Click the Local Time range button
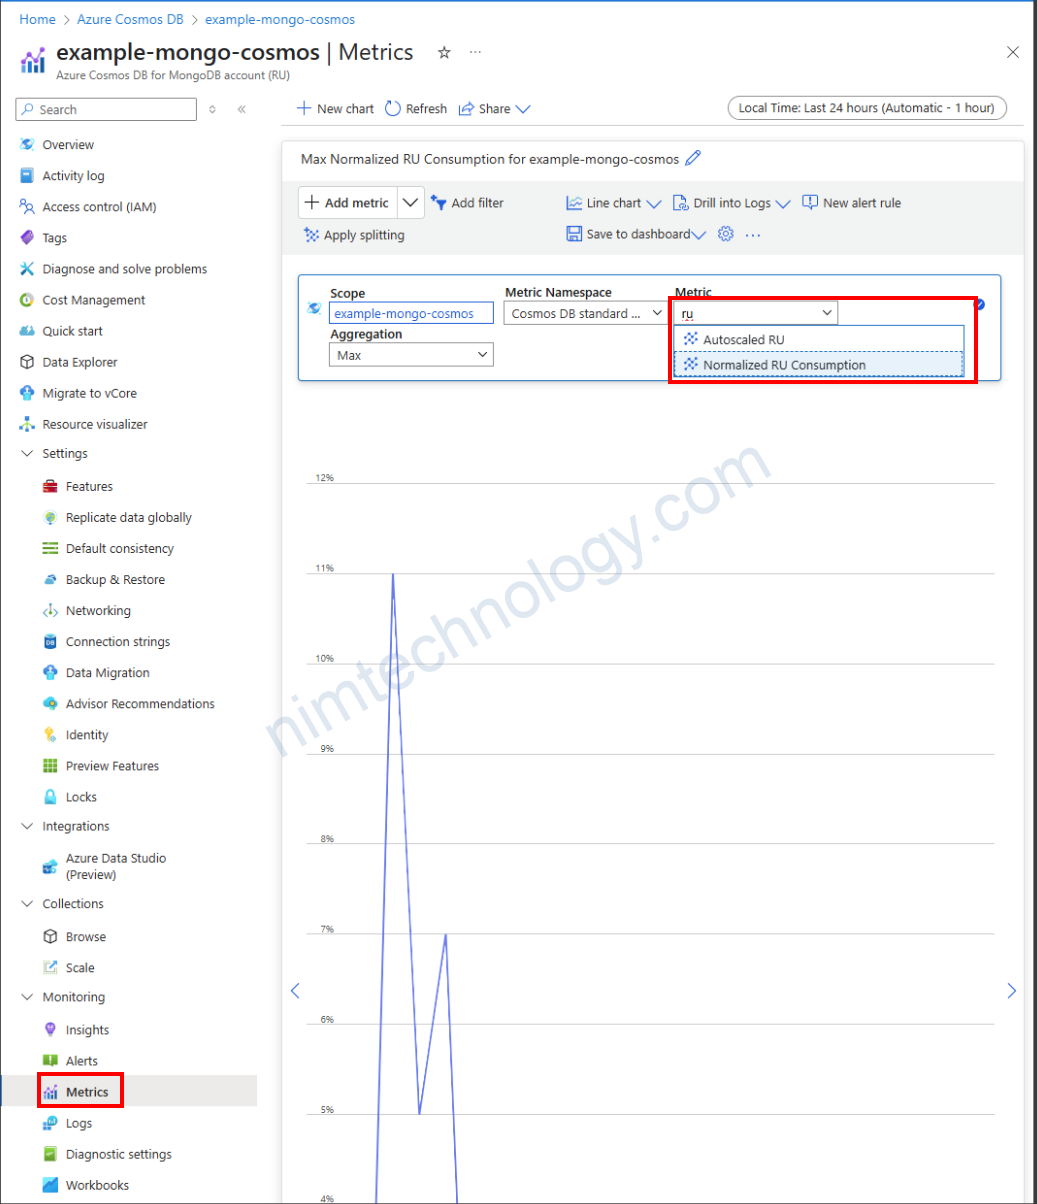The image size is (1037, 1204). (x=866, y=108)
